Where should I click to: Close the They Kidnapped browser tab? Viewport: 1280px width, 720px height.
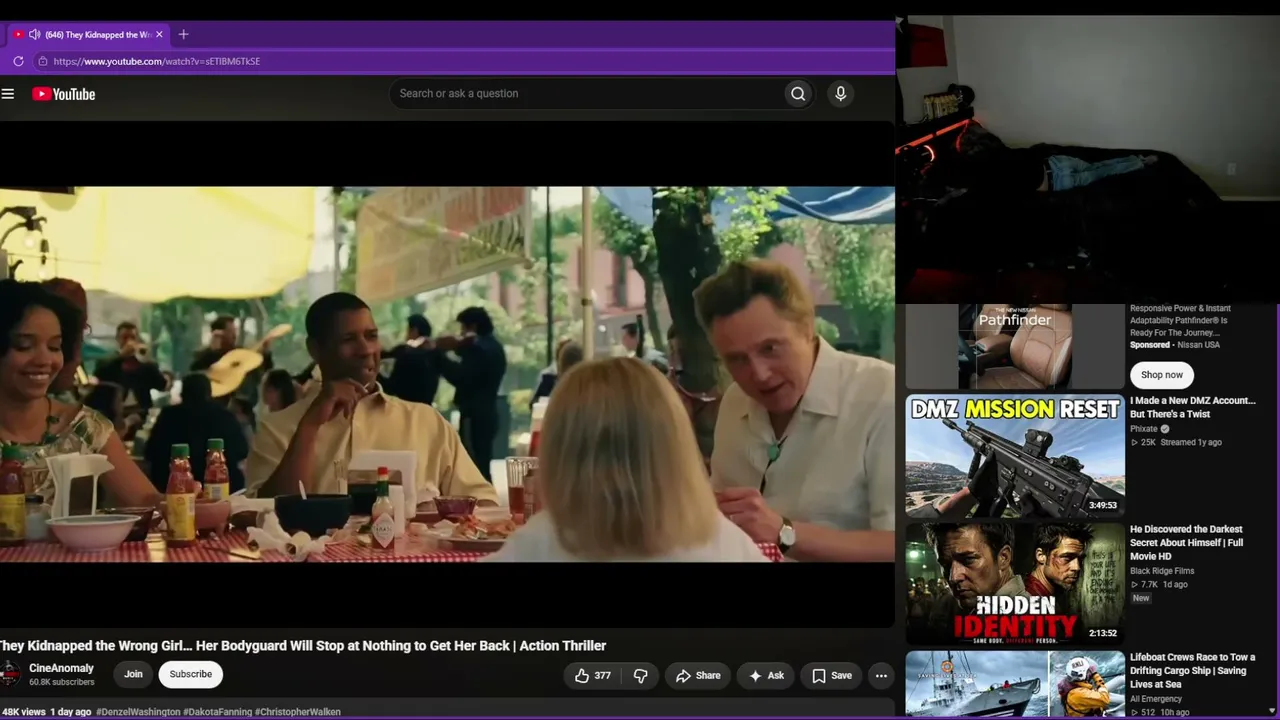[159, 34]
